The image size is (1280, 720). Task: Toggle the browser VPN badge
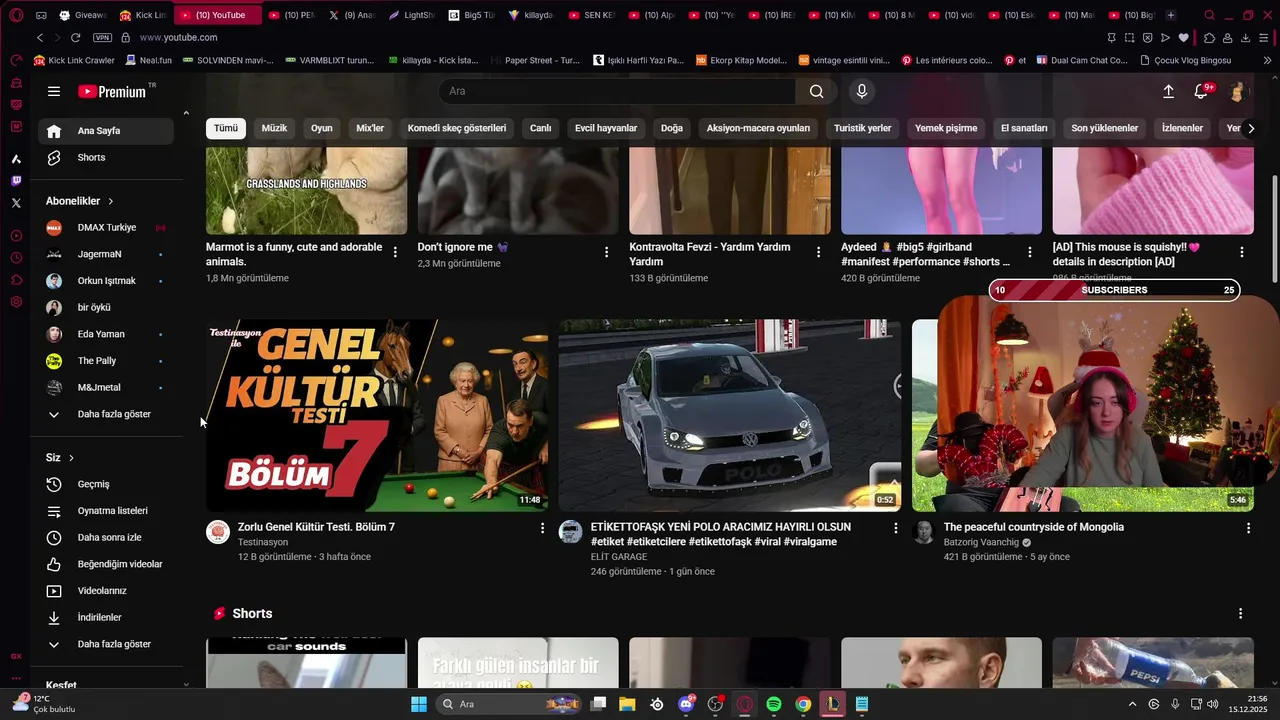pyautogui.click(x=102, y=37)
